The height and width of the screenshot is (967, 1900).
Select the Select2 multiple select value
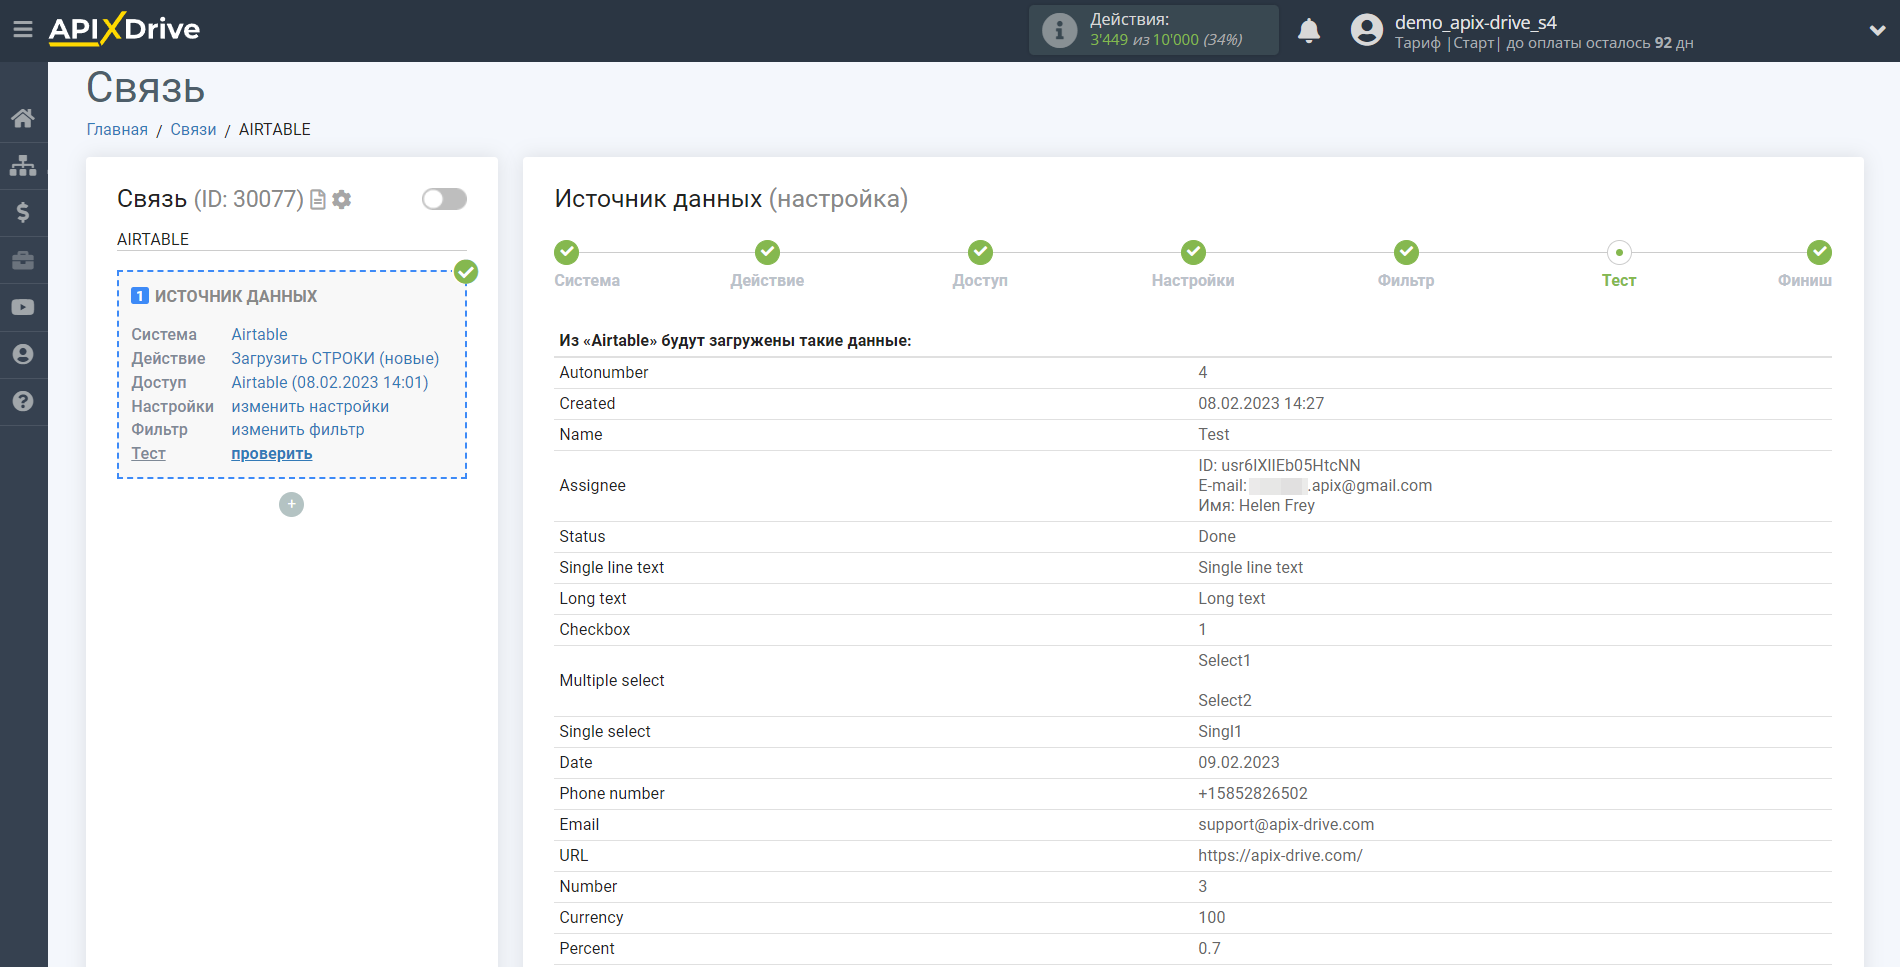click(x=1225, y=700)
